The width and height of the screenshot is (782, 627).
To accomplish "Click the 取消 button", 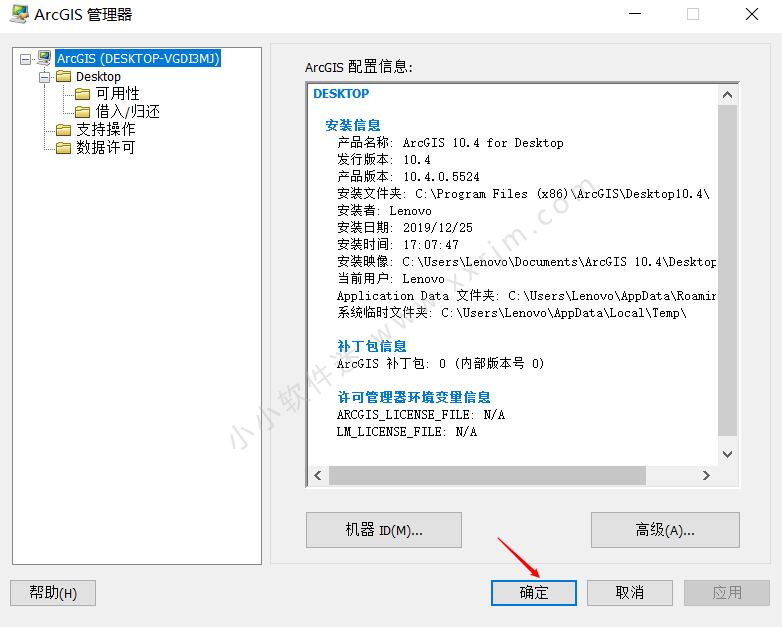I will click(630, 593).
